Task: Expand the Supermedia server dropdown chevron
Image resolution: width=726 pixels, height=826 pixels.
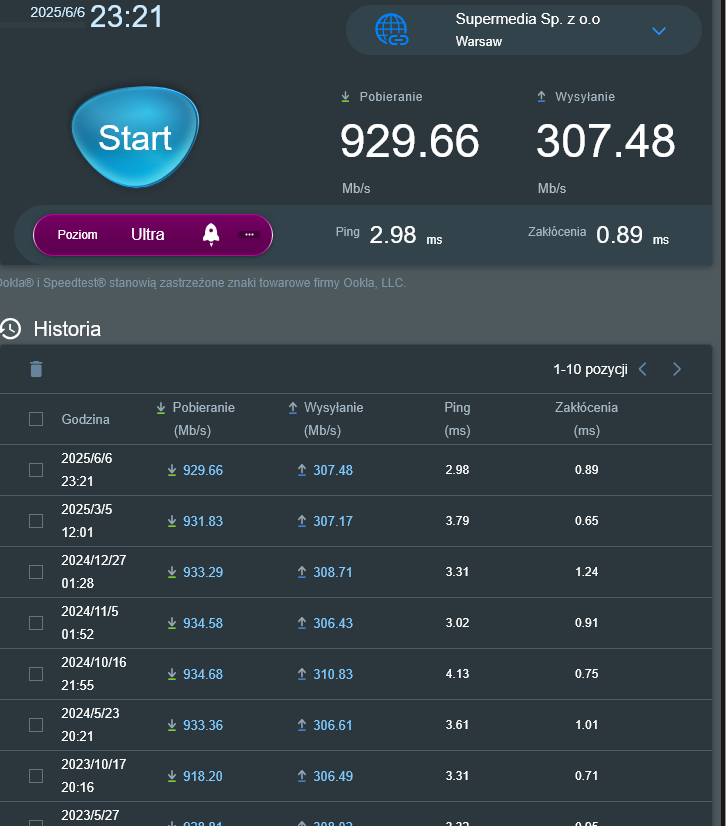Action: pos(658,31)
